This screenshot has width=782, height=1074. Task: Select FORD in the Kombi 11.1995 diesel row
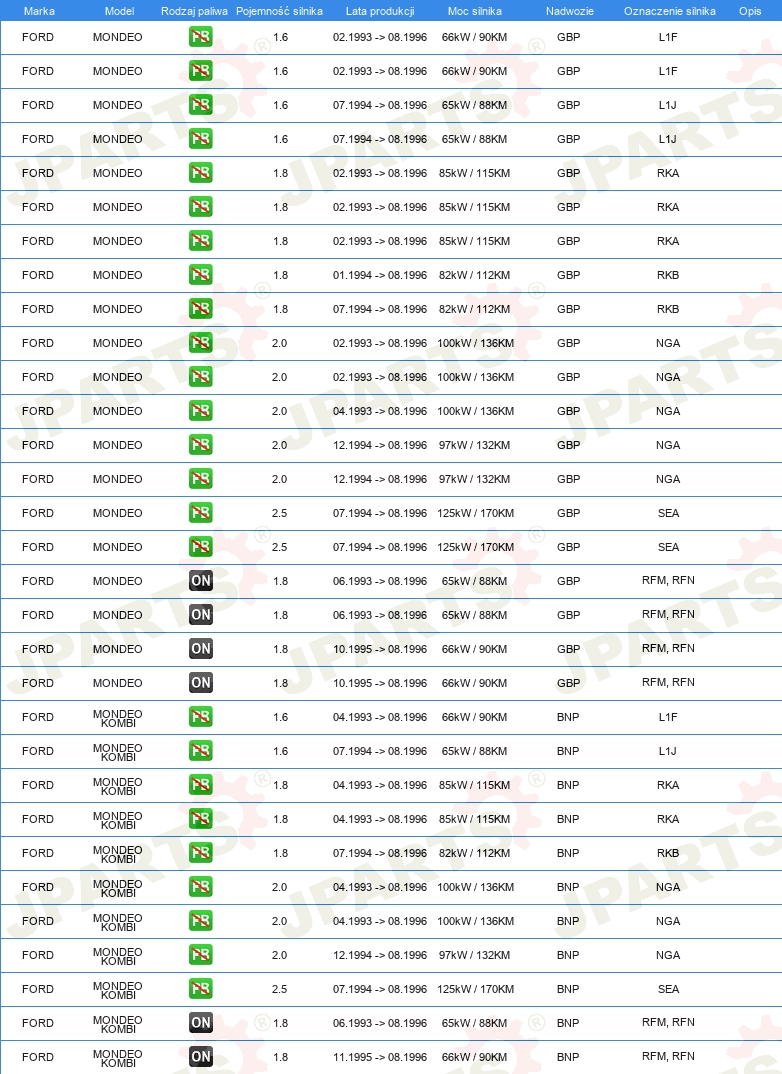pyautogui.click(x=38, y=1057)
